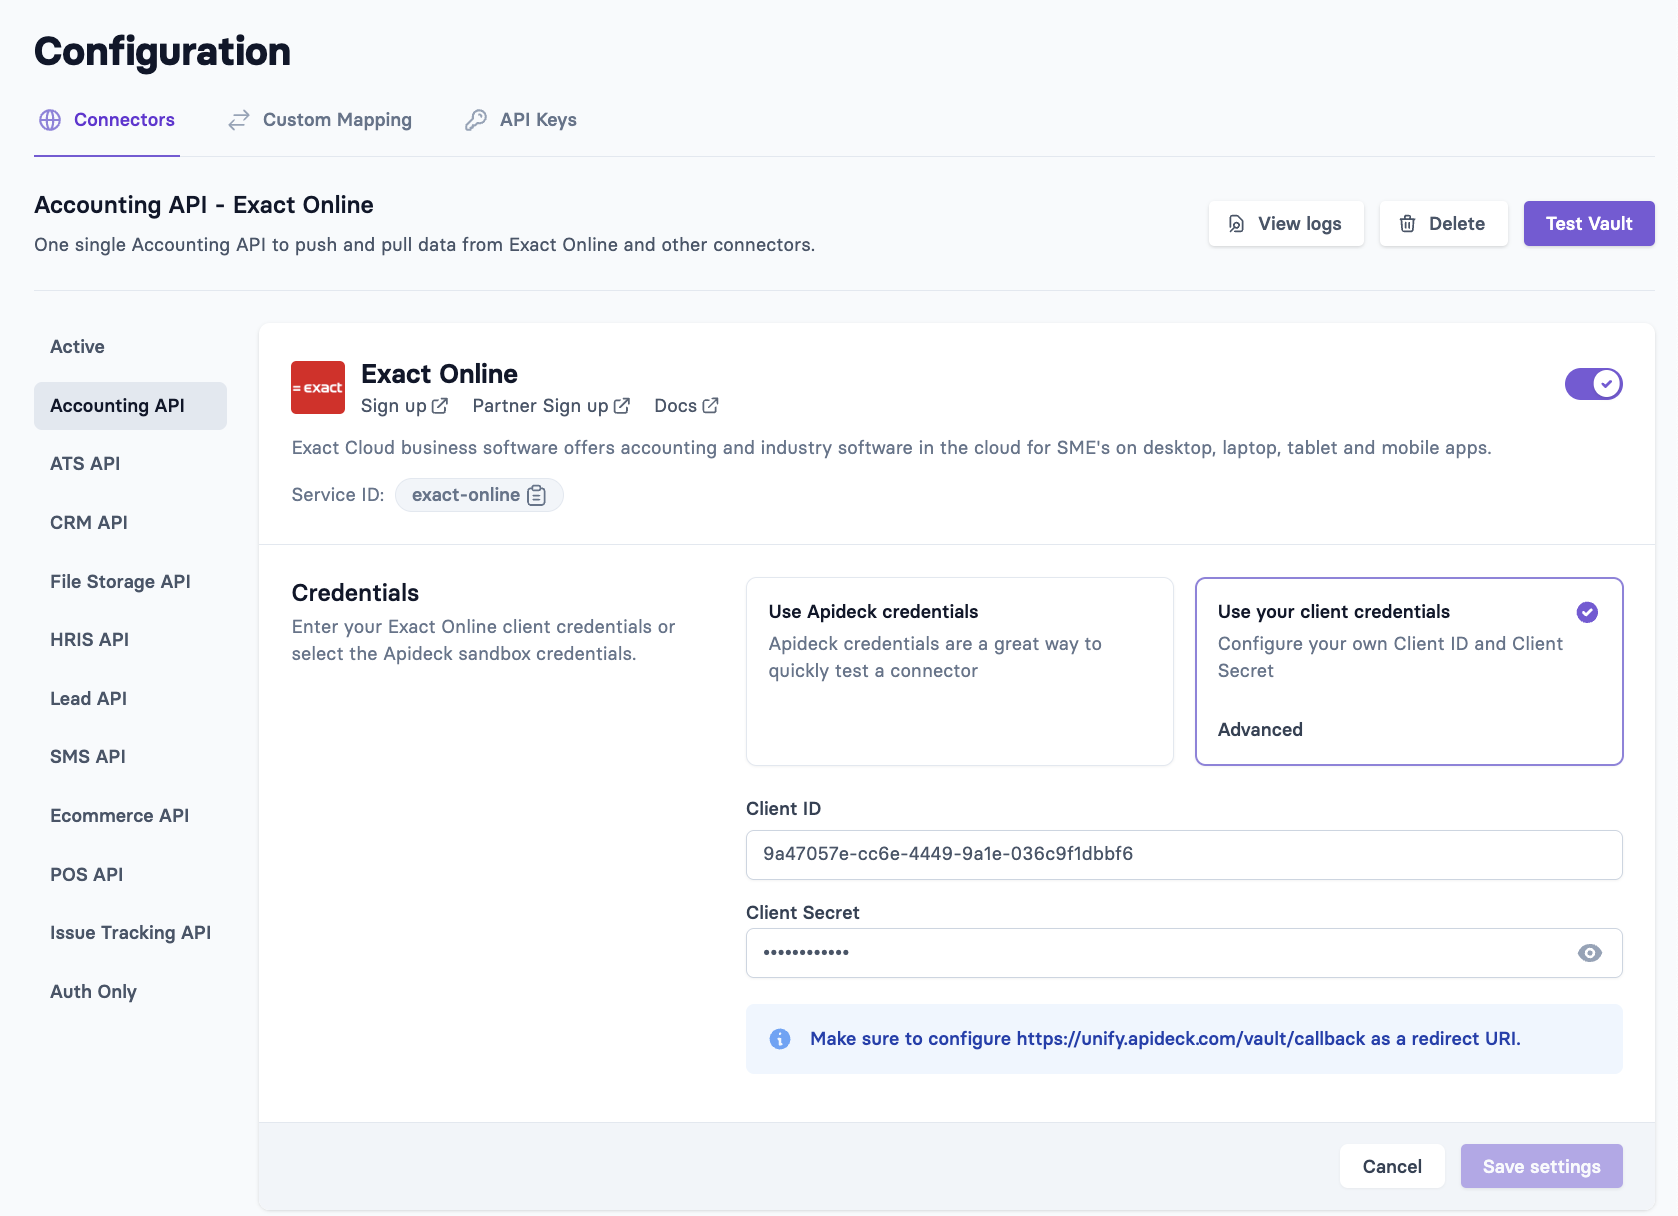Click the external link icon beside Sign up
Viewport: 1678px width, 1216px height.
[x=439, y=406]
